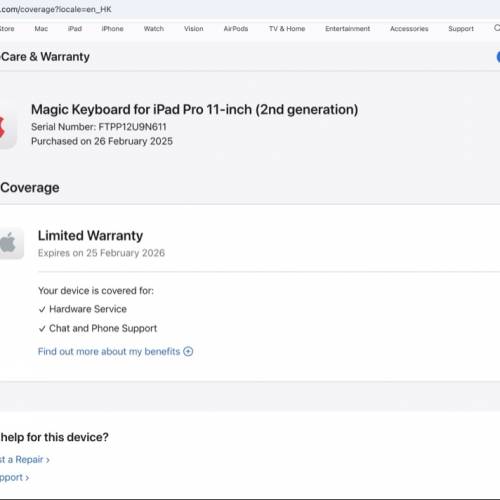
Task: Click the Magic Keyboard product title
Action: tap(194, 110)
